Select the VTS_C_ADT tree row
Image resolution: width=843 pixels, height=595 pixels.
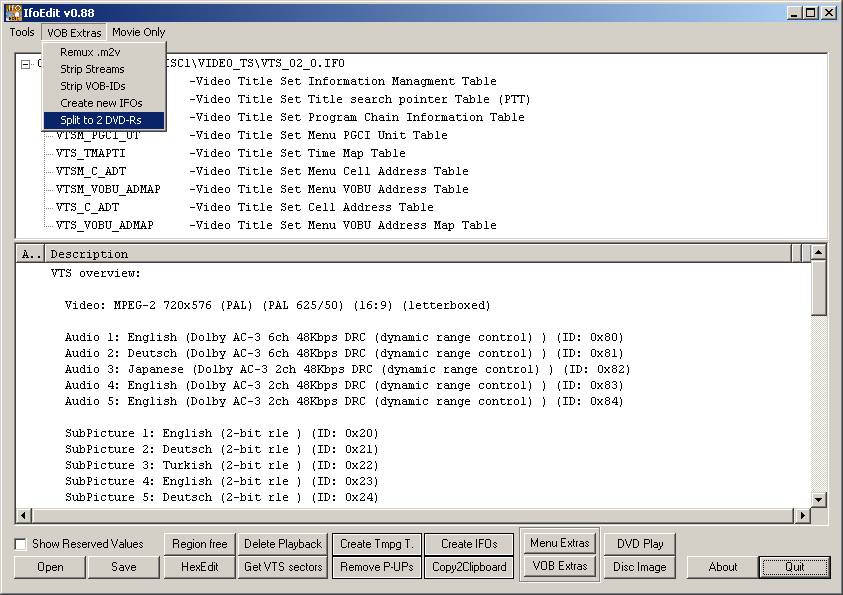[90, 207]
